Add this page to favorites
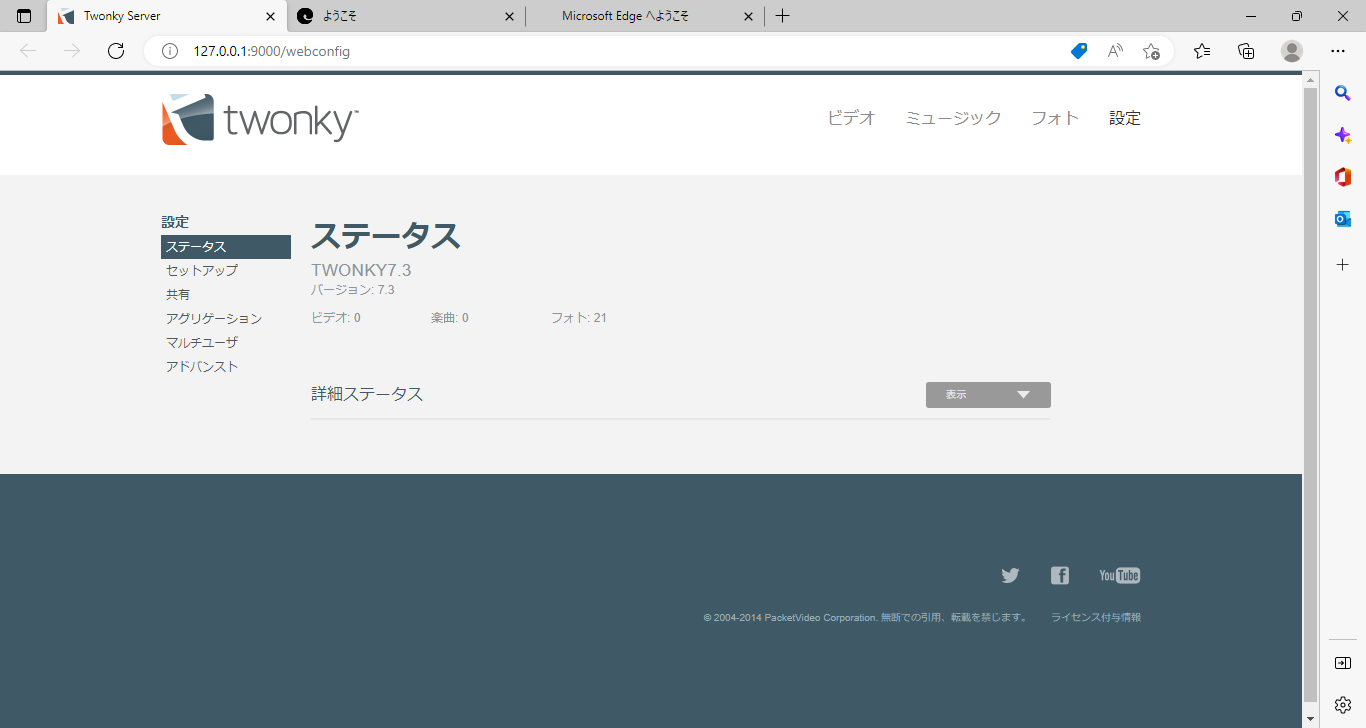The height and width of the screenshot is (728, 1366). click(x=1151, y=51)
